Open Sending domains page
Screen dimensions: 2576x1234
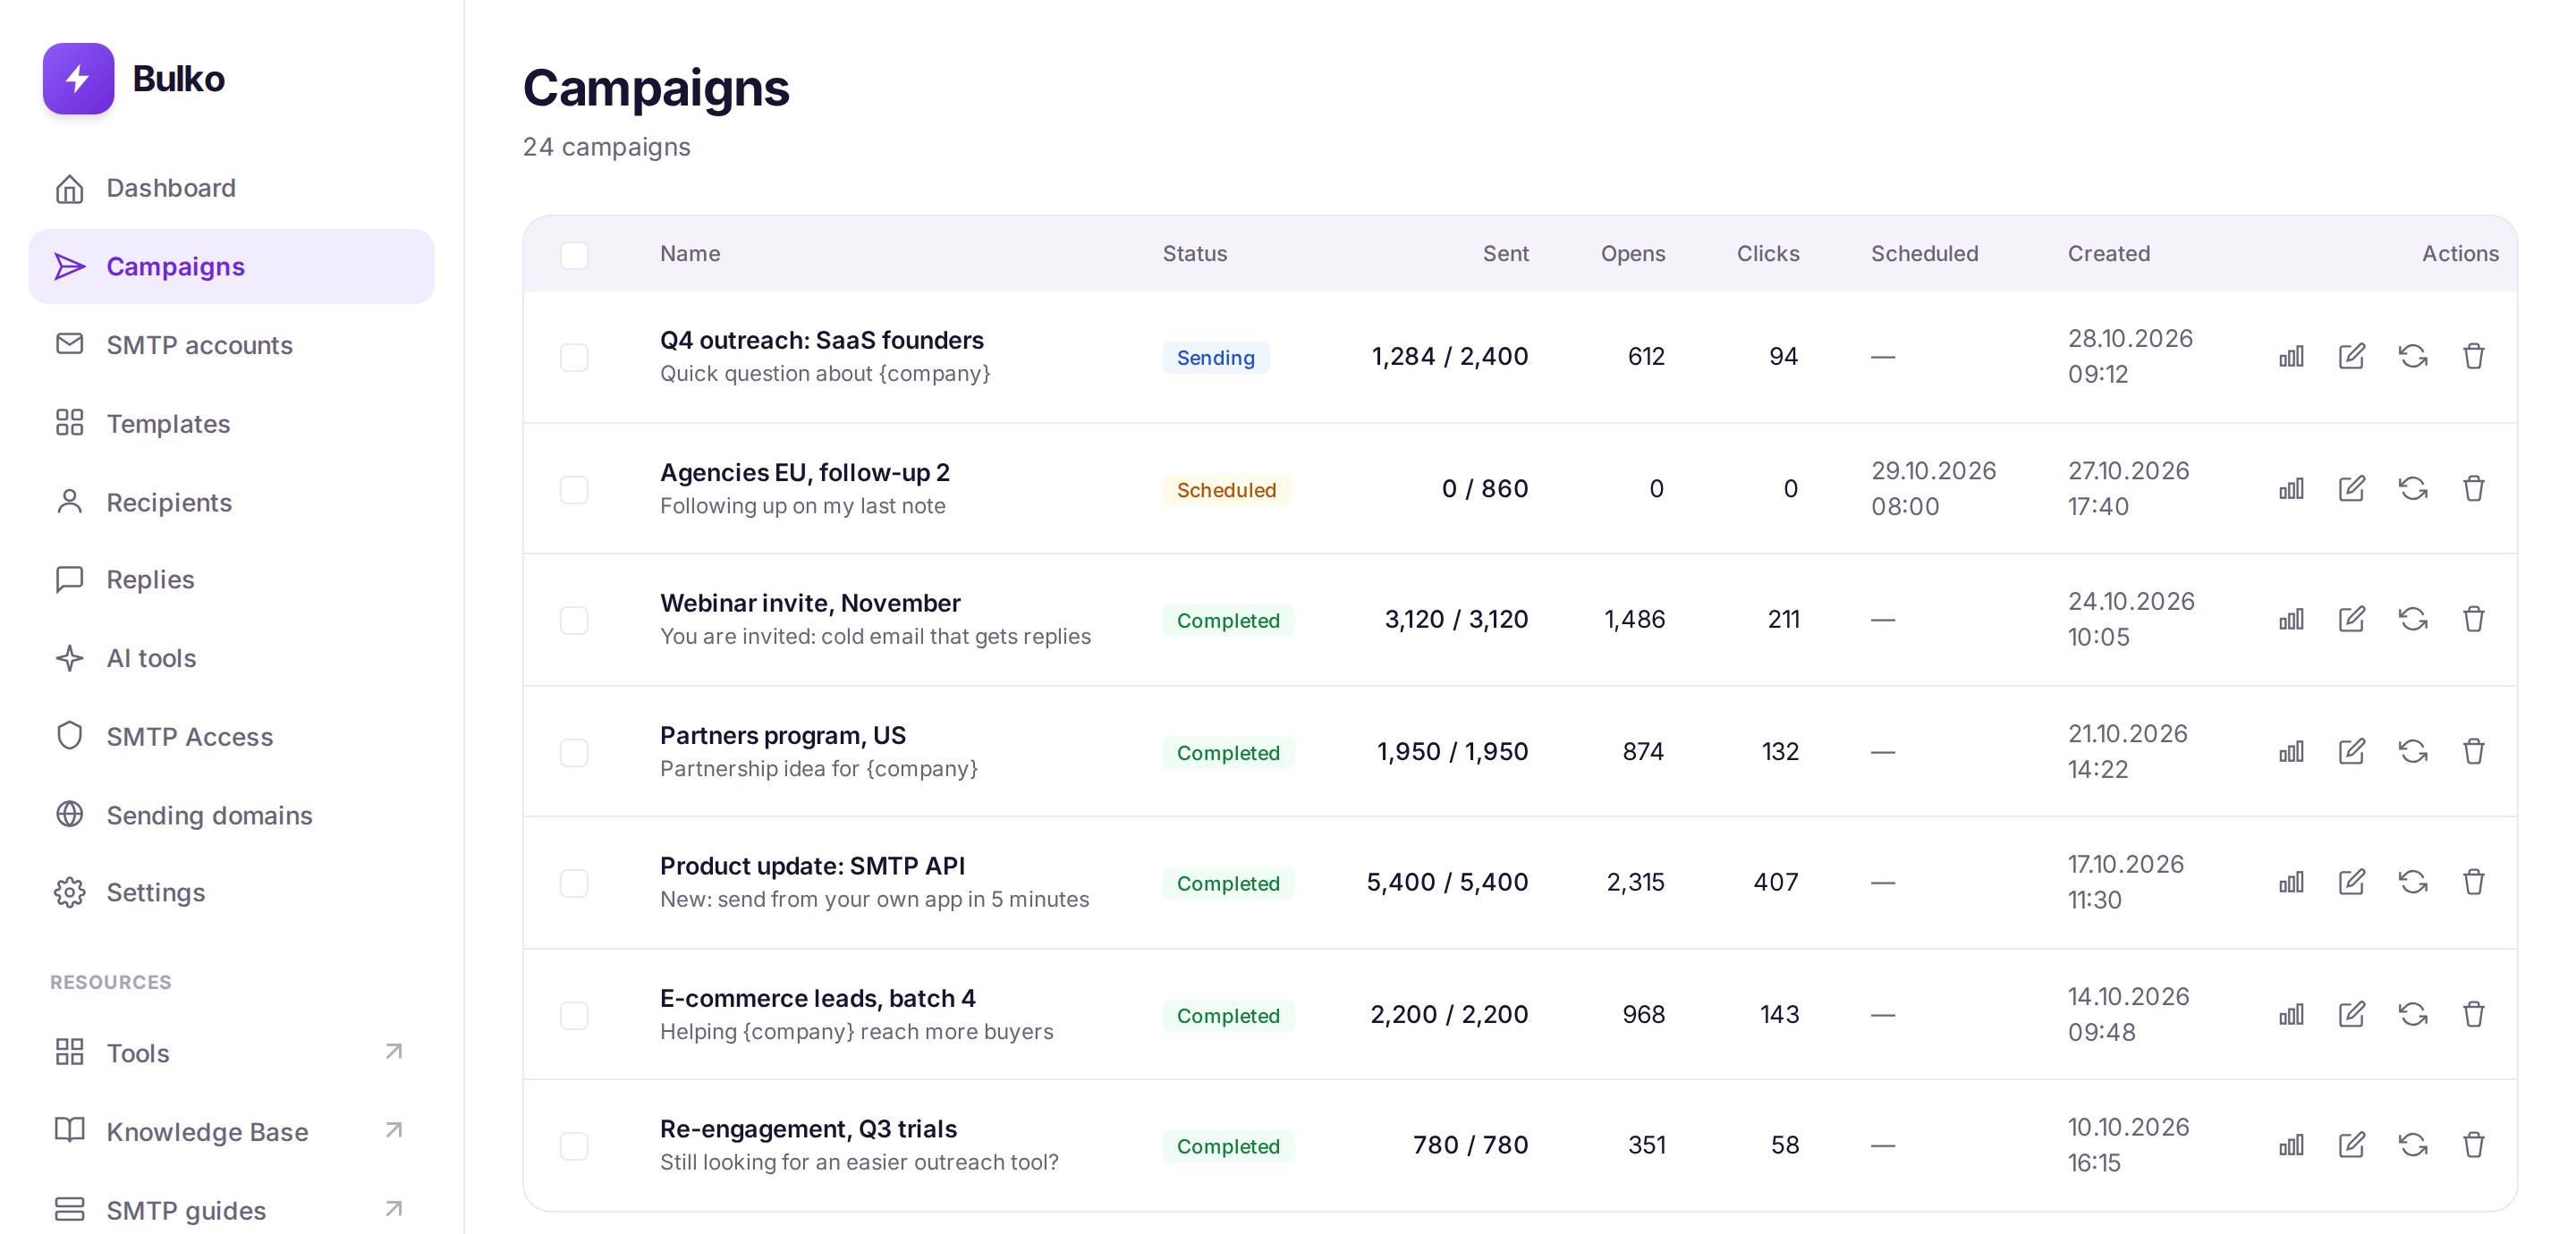(x=231, y=815)
